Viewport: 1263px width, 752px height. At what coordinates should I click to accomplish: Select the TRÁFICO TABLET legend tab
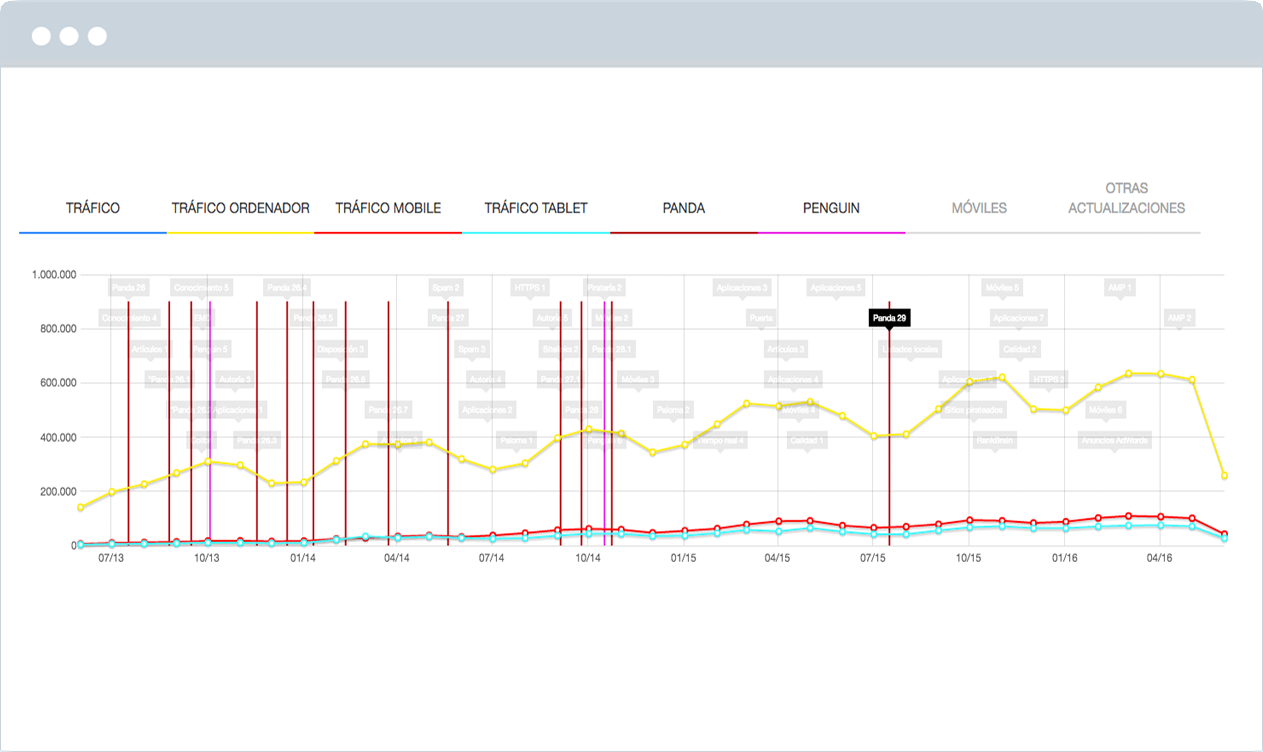click(x=536, y=208)
